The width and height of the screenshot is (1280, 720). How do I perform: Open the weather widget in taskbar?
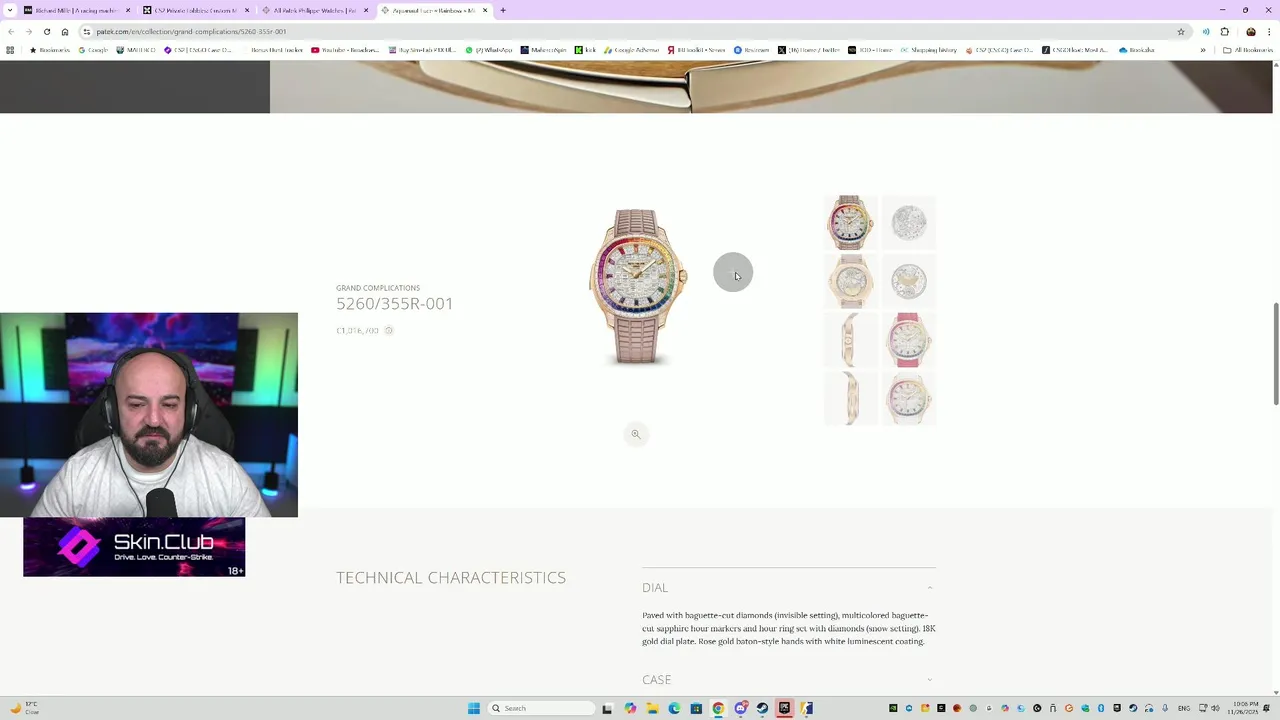(24, 708)
